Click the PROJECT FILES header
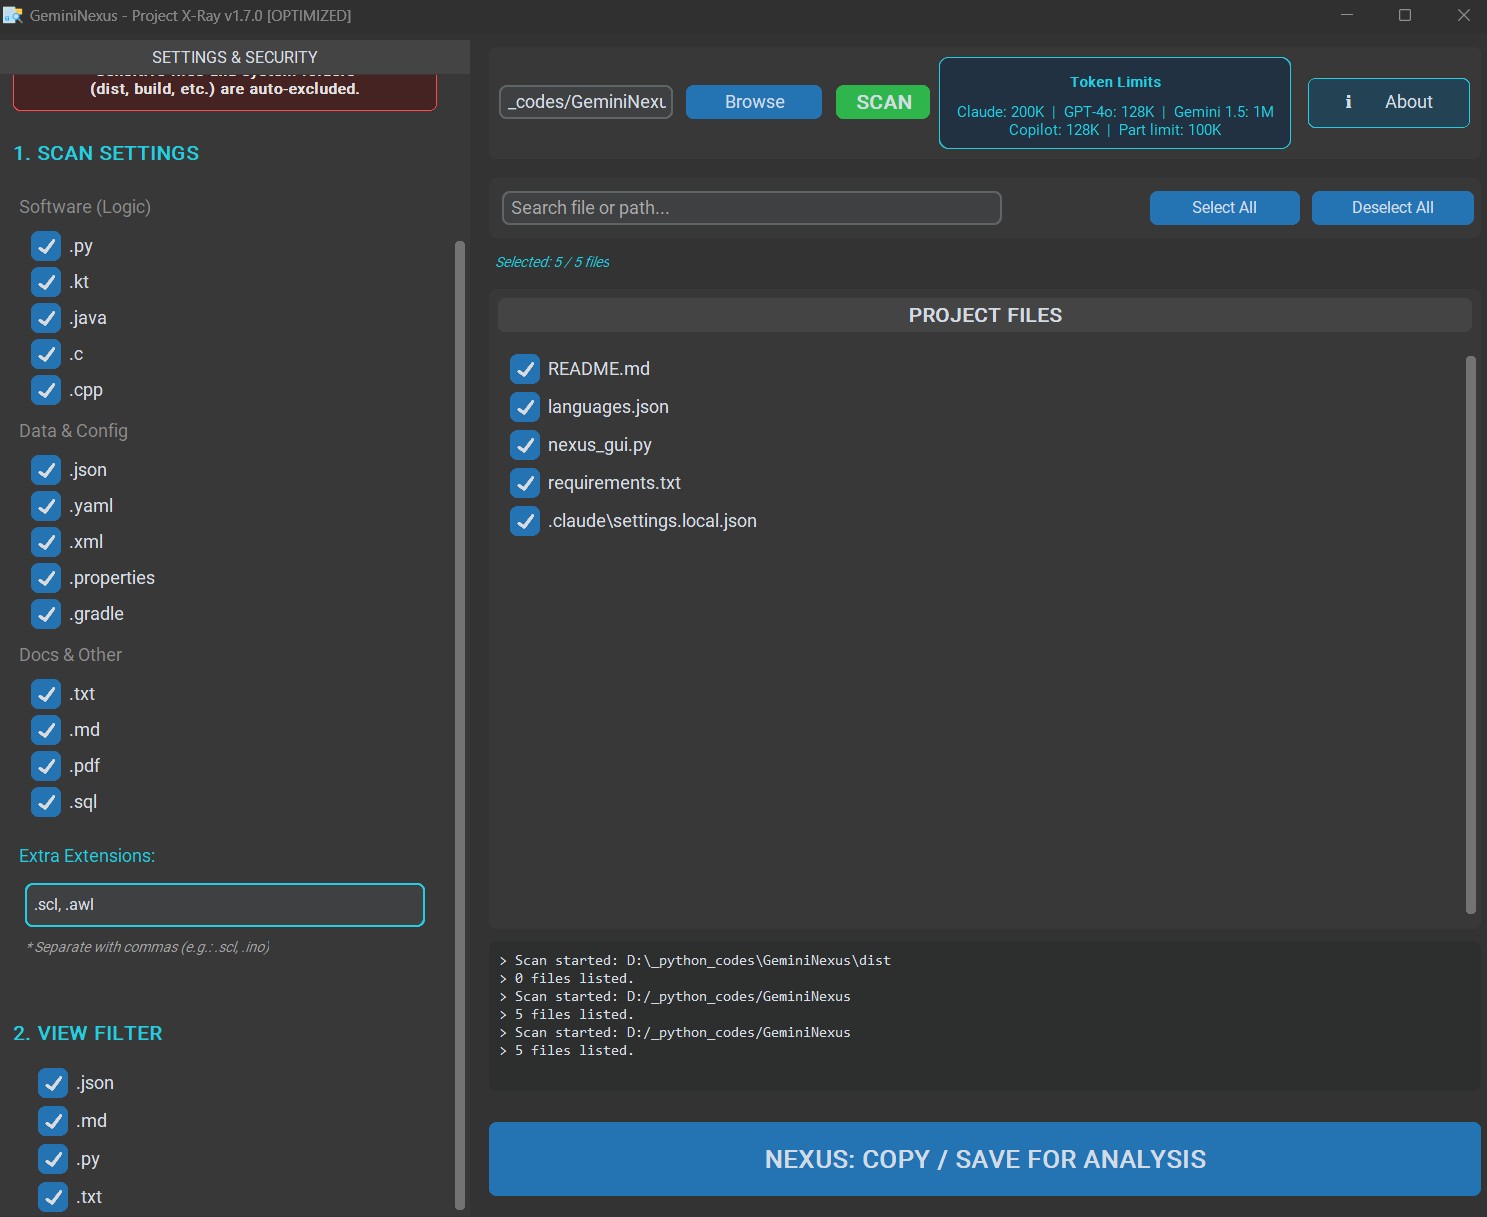This screenshot has width=1487, height=1217. tap(985, 315)
